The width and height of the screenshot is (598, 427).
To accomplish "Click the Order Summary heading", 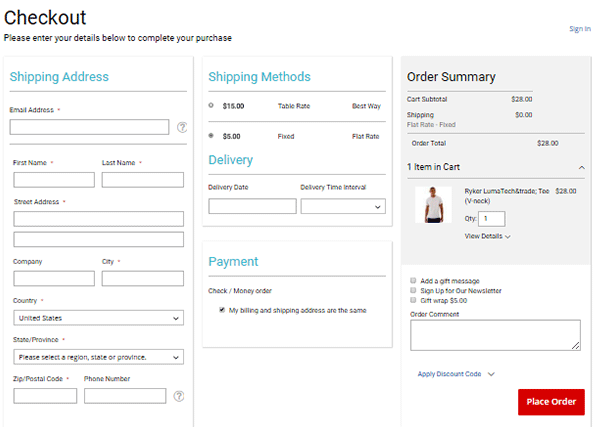I will click(x=451, y=77).
